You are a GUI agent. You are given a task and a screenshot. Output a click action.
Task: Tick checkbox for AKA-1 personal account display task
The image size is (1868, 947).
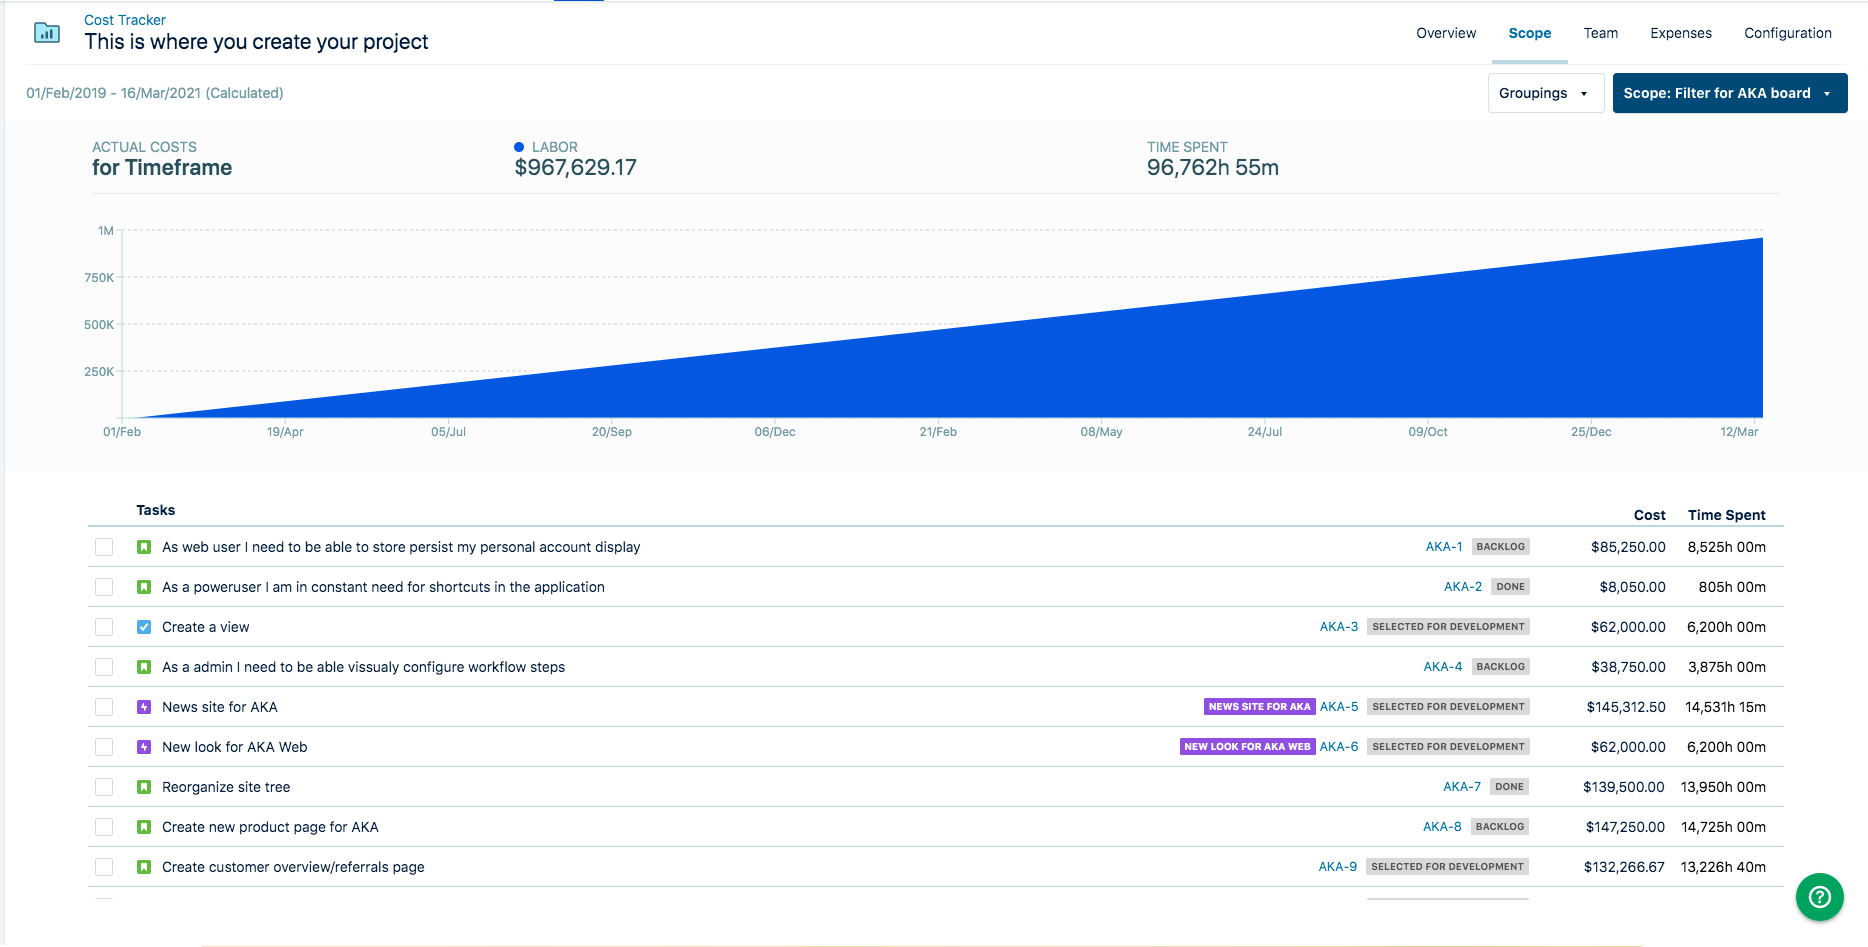point(104,547)
